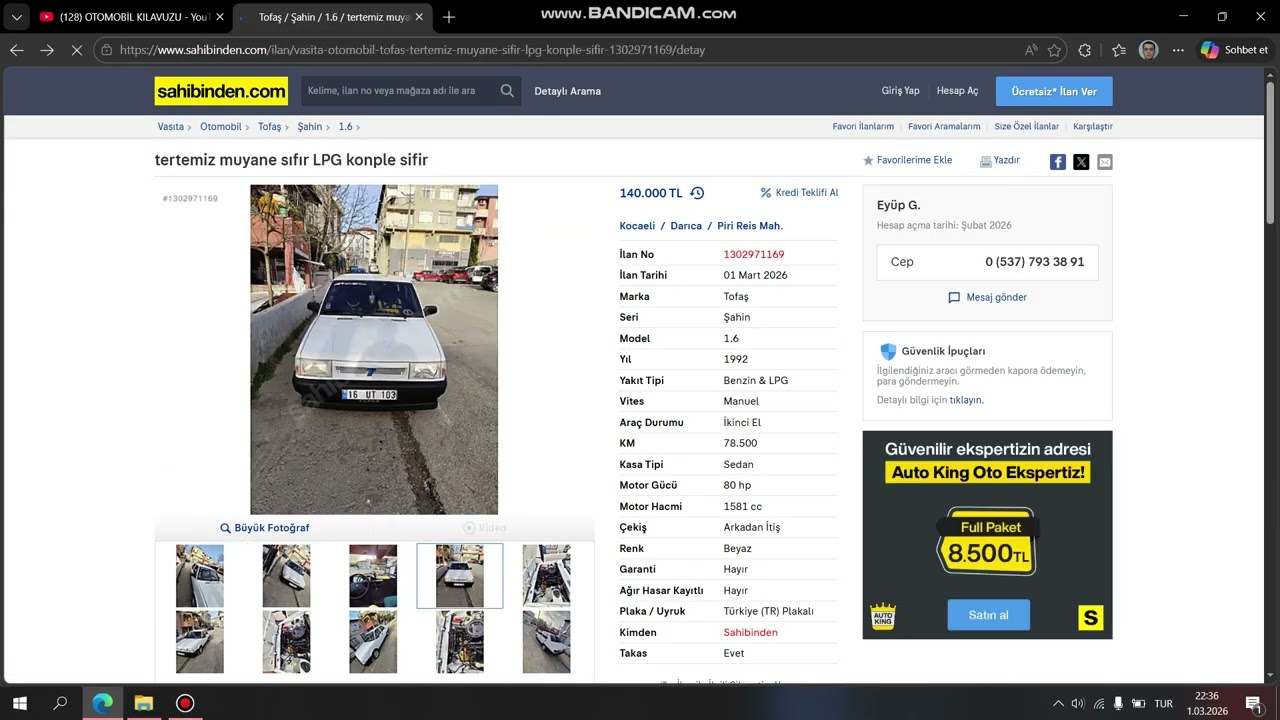Add page to favorites star in address bar

click(x=1054, y=50)
